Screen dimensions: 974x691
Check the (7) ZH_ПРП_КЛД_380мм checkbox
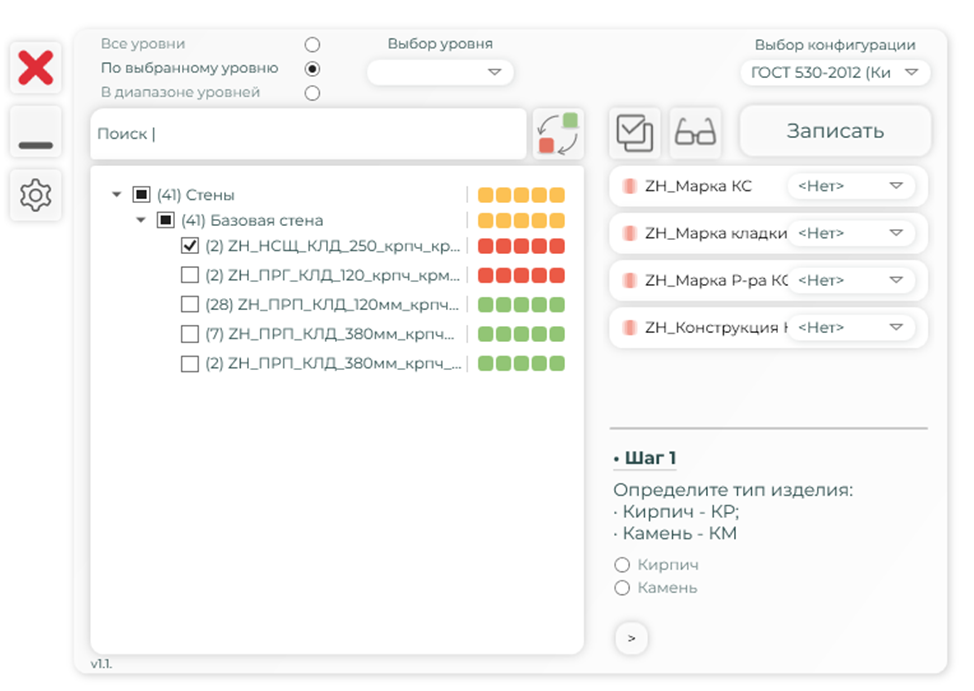pyautogui.click(x=189, y=334)
